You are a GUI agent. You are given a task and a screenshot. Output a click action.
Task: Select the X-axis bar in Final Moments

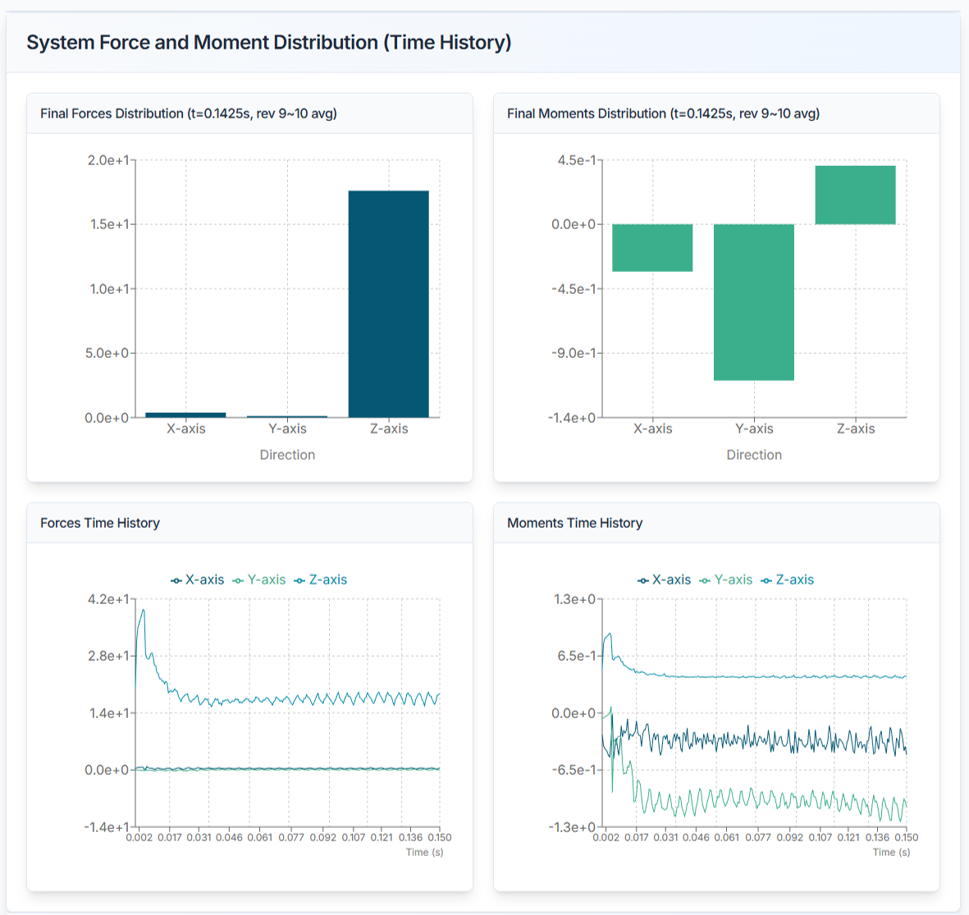pos(652,248)
